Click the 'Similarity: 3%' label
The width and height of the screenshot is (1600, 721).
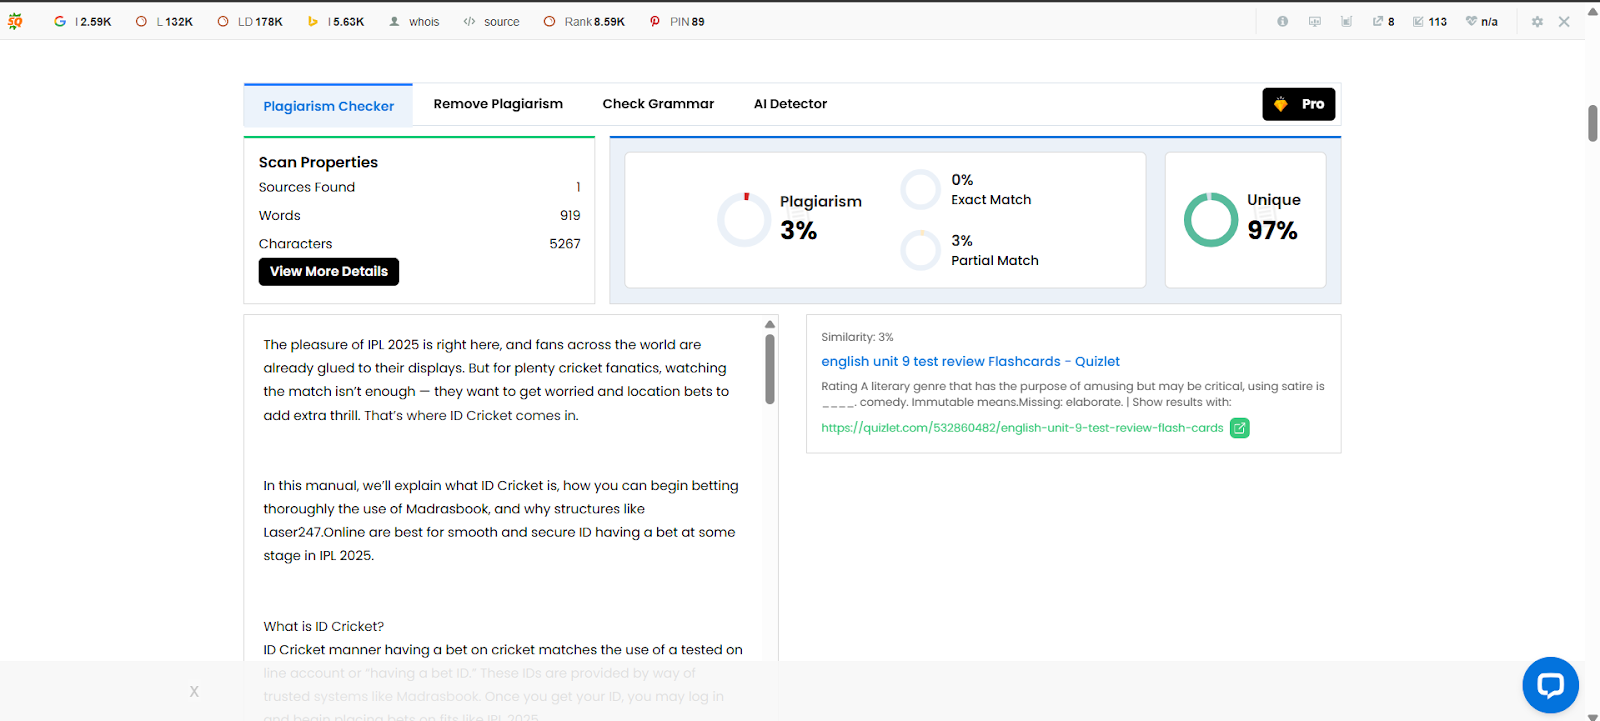point(857,337)
